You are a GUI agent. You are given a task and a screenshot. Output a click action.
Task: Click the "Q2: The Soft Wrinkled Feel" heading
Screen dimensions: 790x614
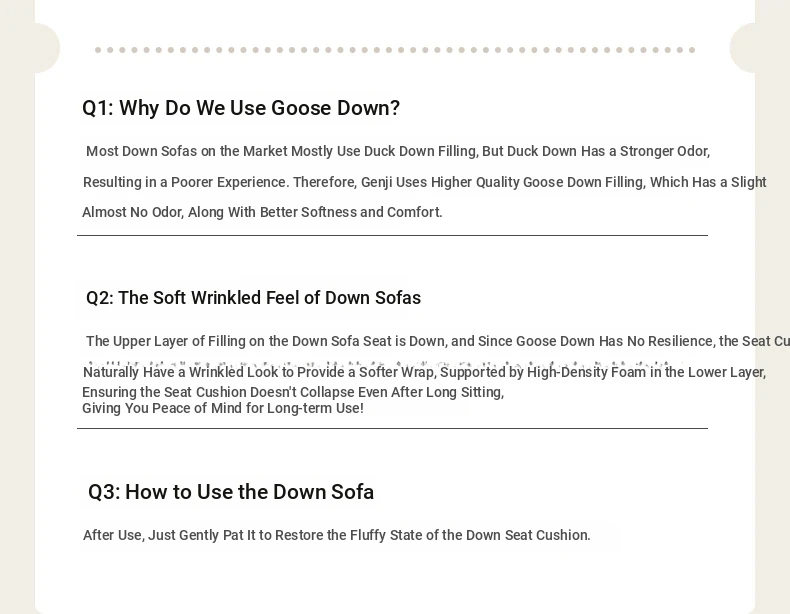(x=253, y=298)
